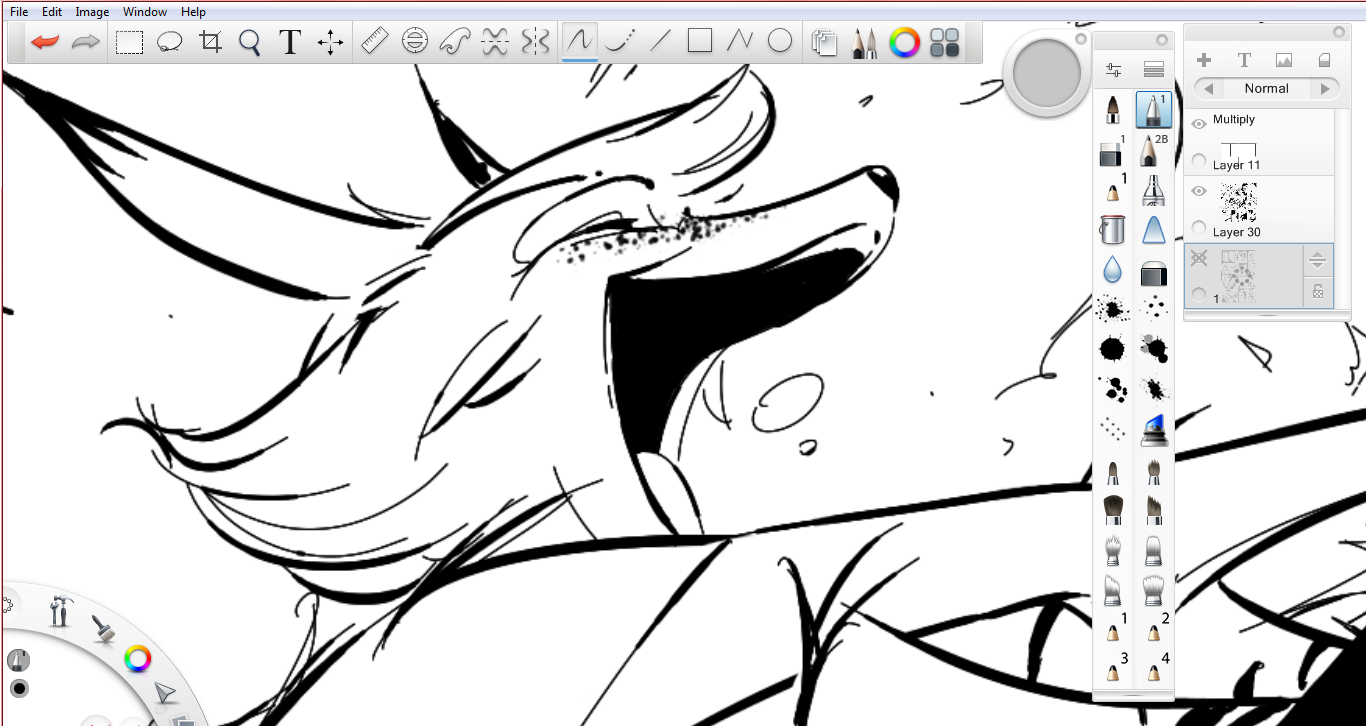Pick the Text tool in the toolbar
1366x726 pixels.
click(x=290, y=42)
